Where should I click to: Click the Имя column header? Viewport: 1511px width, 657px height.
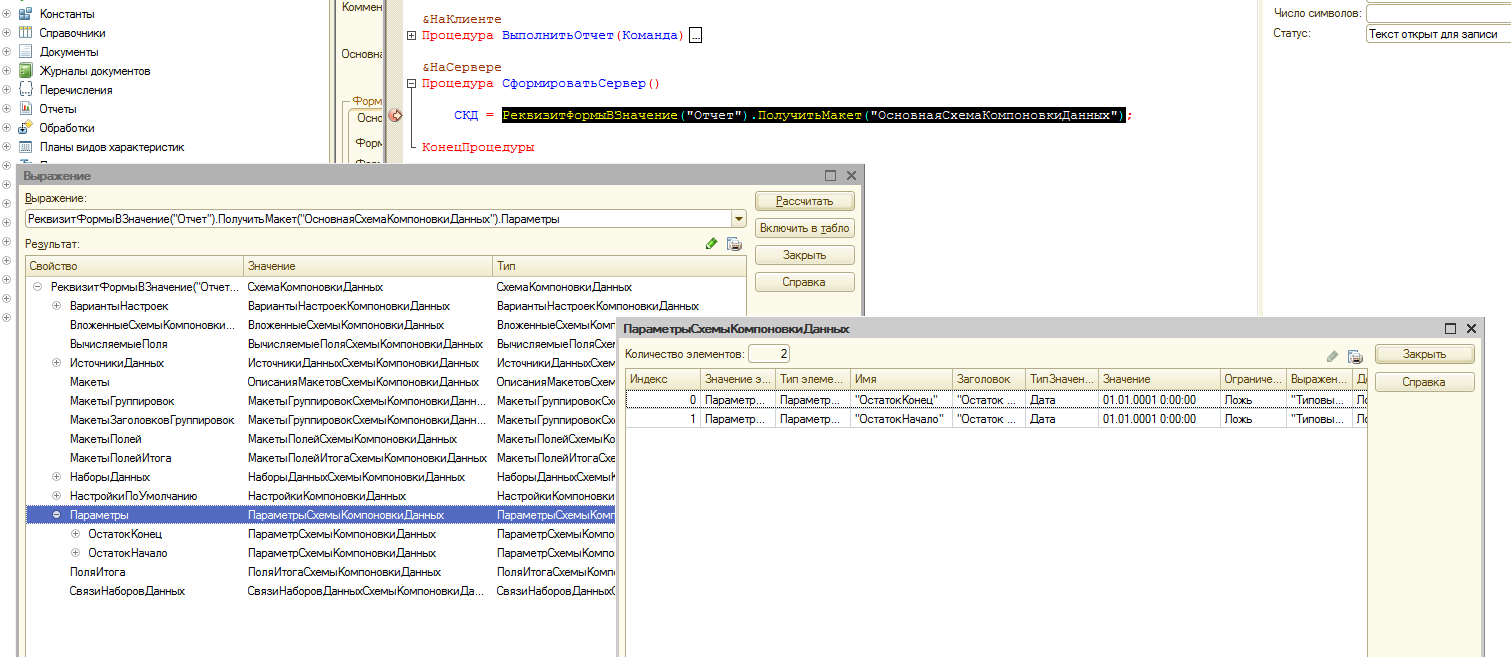(901, 379)
